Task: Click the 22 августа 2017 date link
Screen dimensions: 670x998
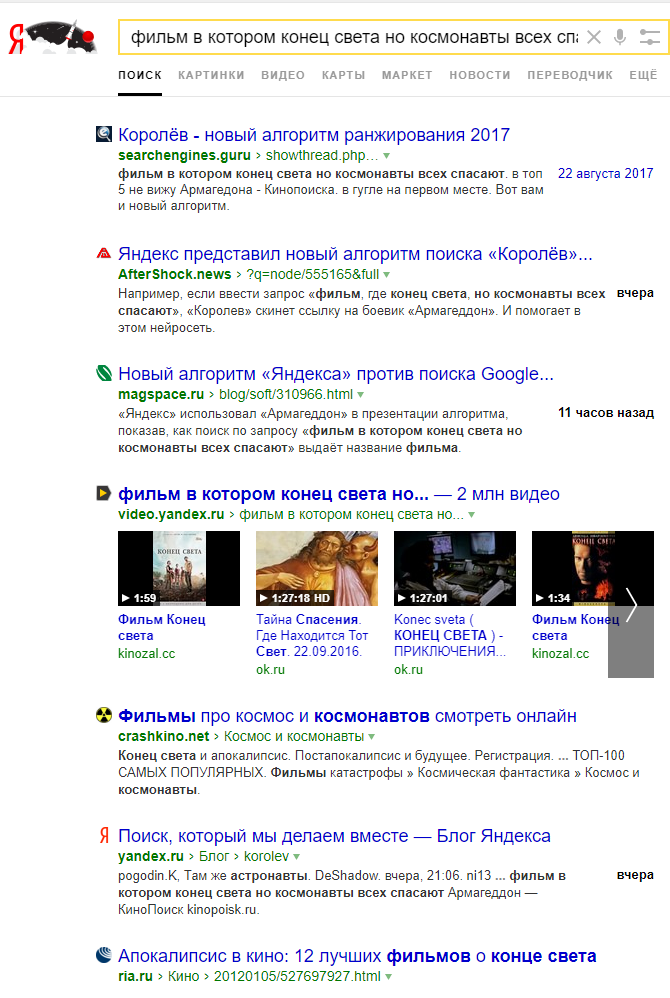Action: [x=606, y=174]
